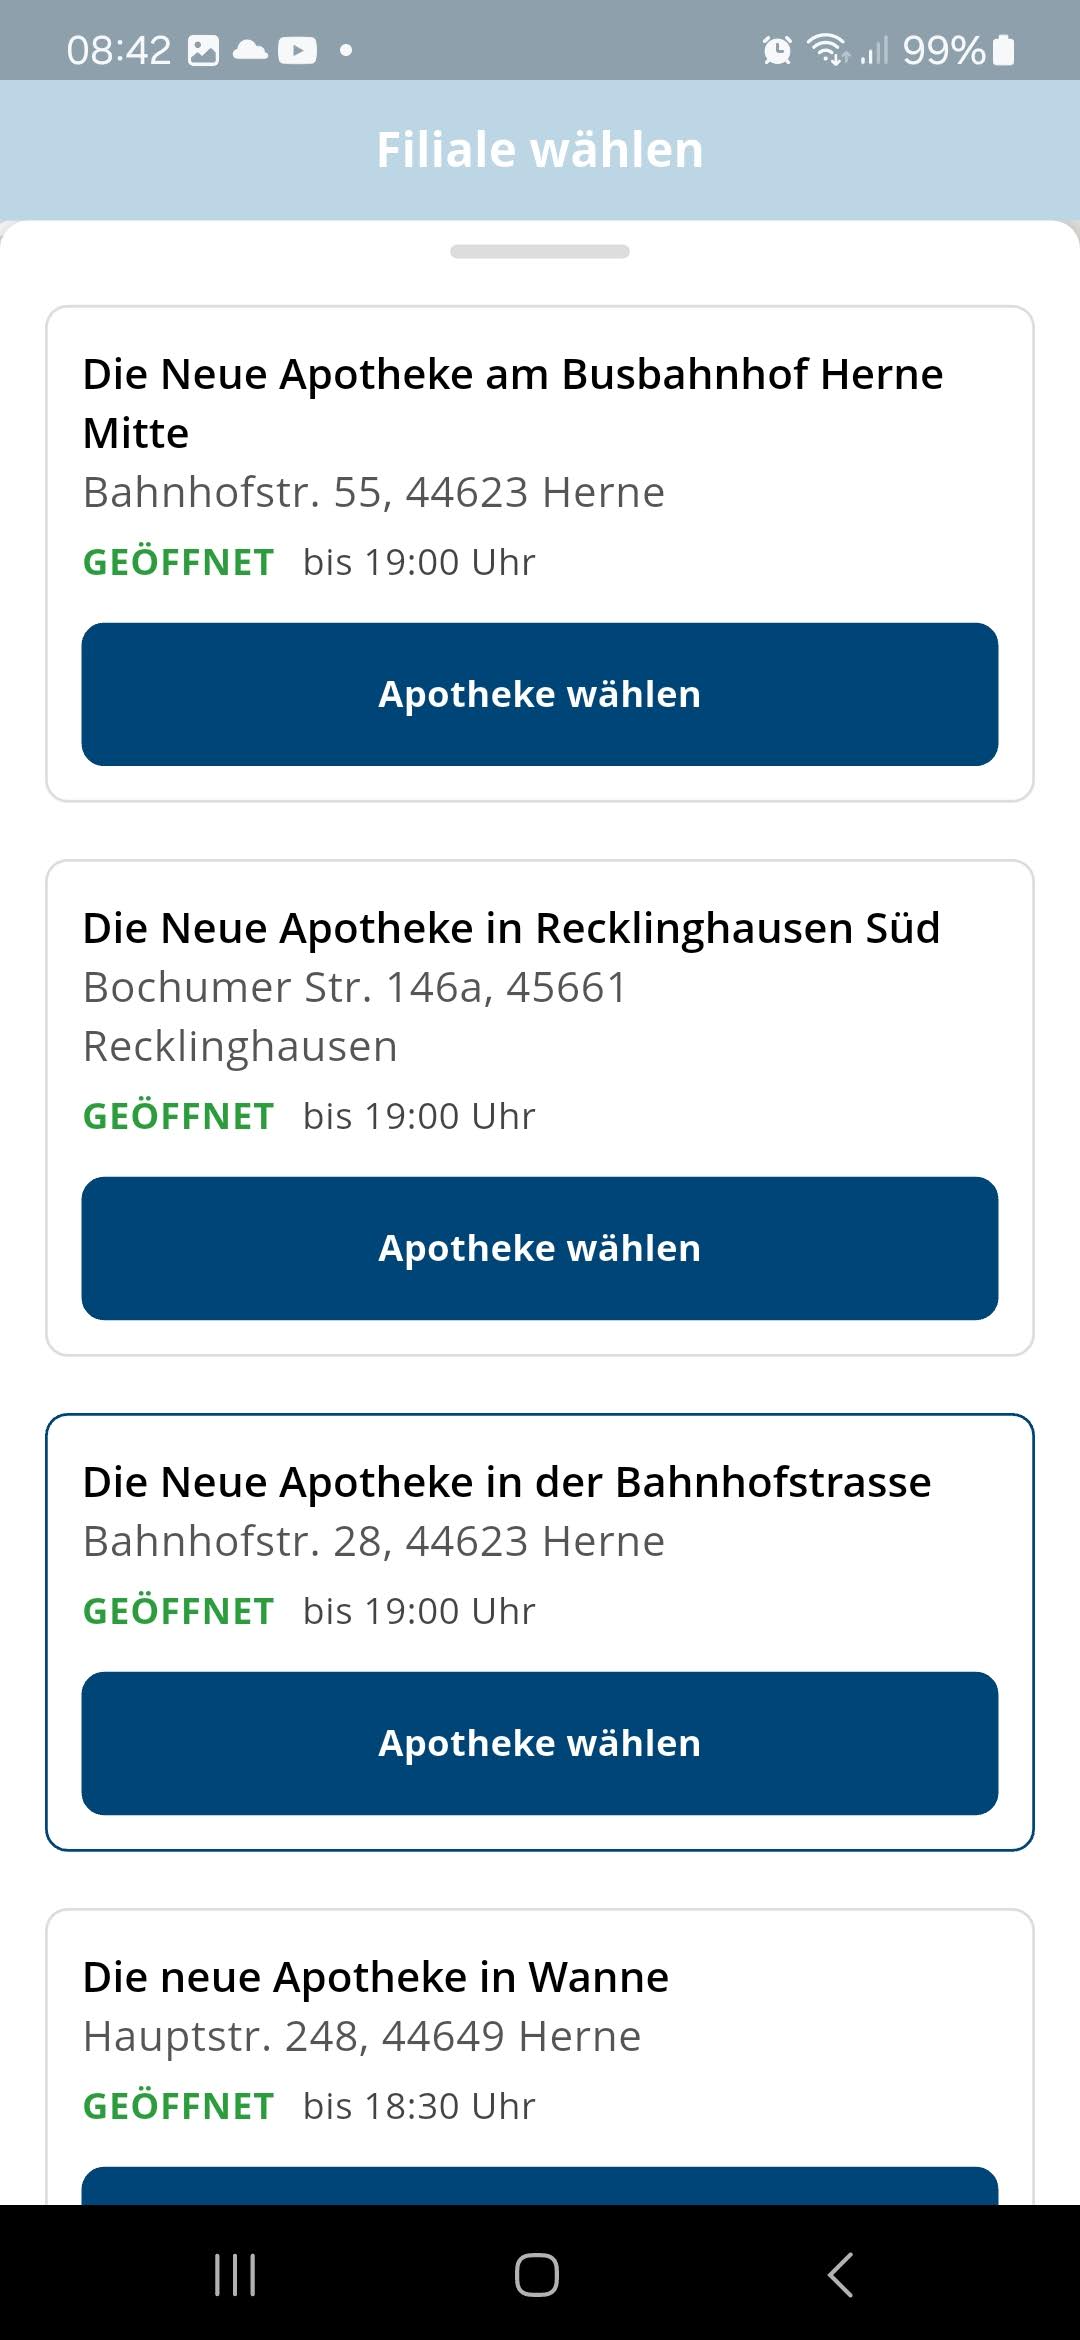The height and width of the screenshot is (2340, 1080).
Task: Tap the alarm clock status icon
Action: pos(777,49)
